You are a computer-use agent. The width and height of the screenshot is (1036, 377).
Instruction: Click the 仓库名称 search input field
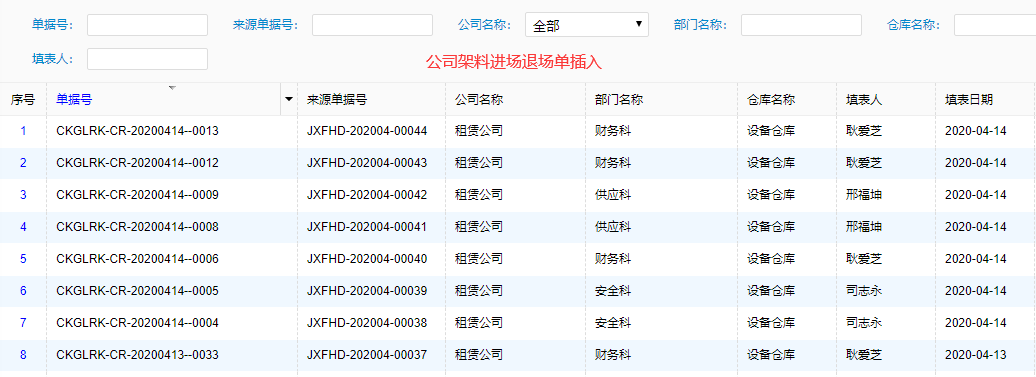(x=994, y=25)
